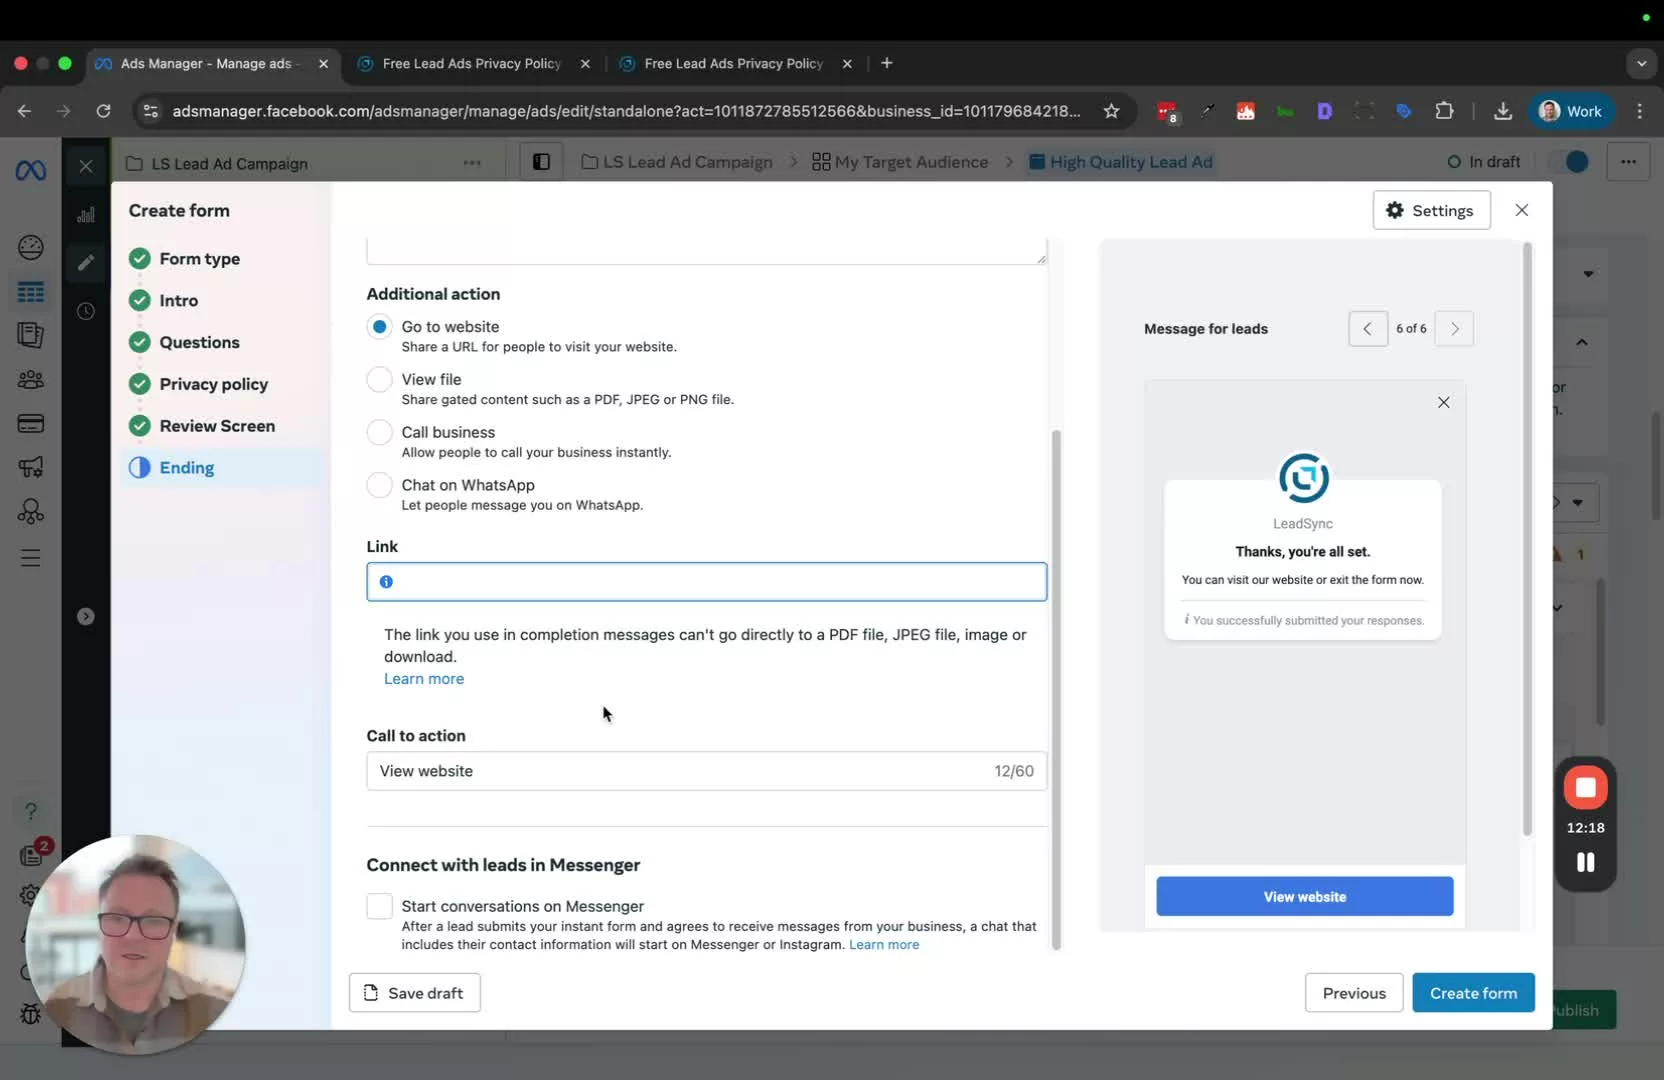Open the Audiences people icon
This screenshot has width=1664, height=1080.
[31, 379]
